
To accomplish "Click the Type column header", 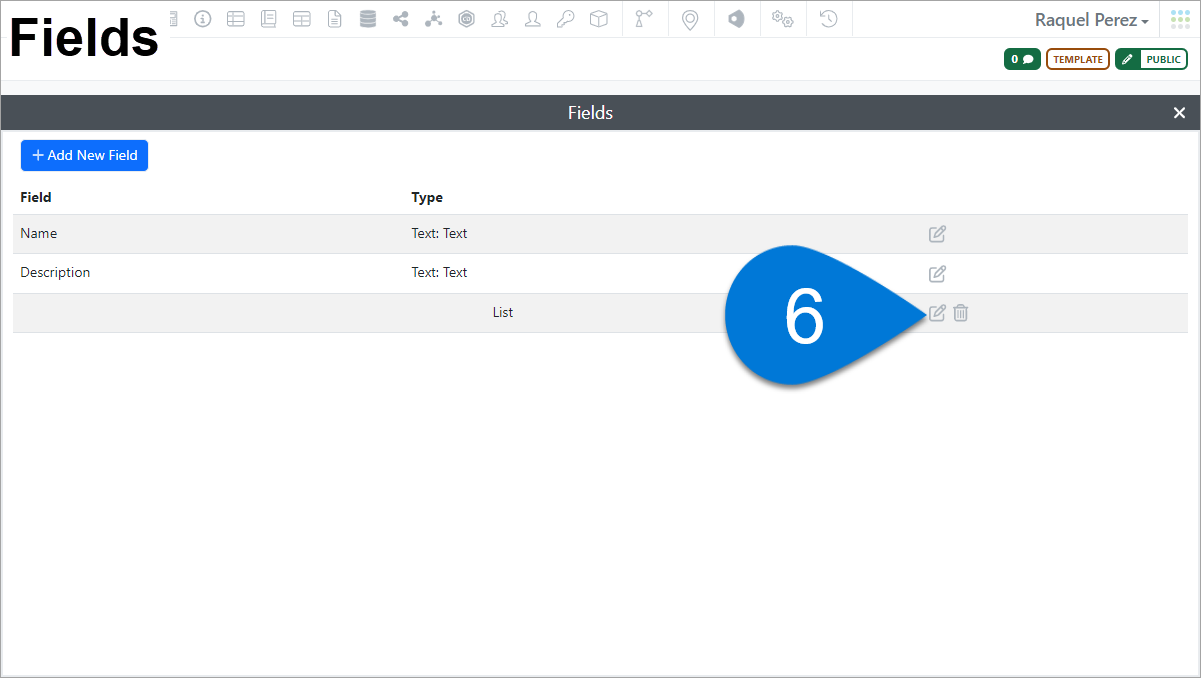I will tap(427, 197).
